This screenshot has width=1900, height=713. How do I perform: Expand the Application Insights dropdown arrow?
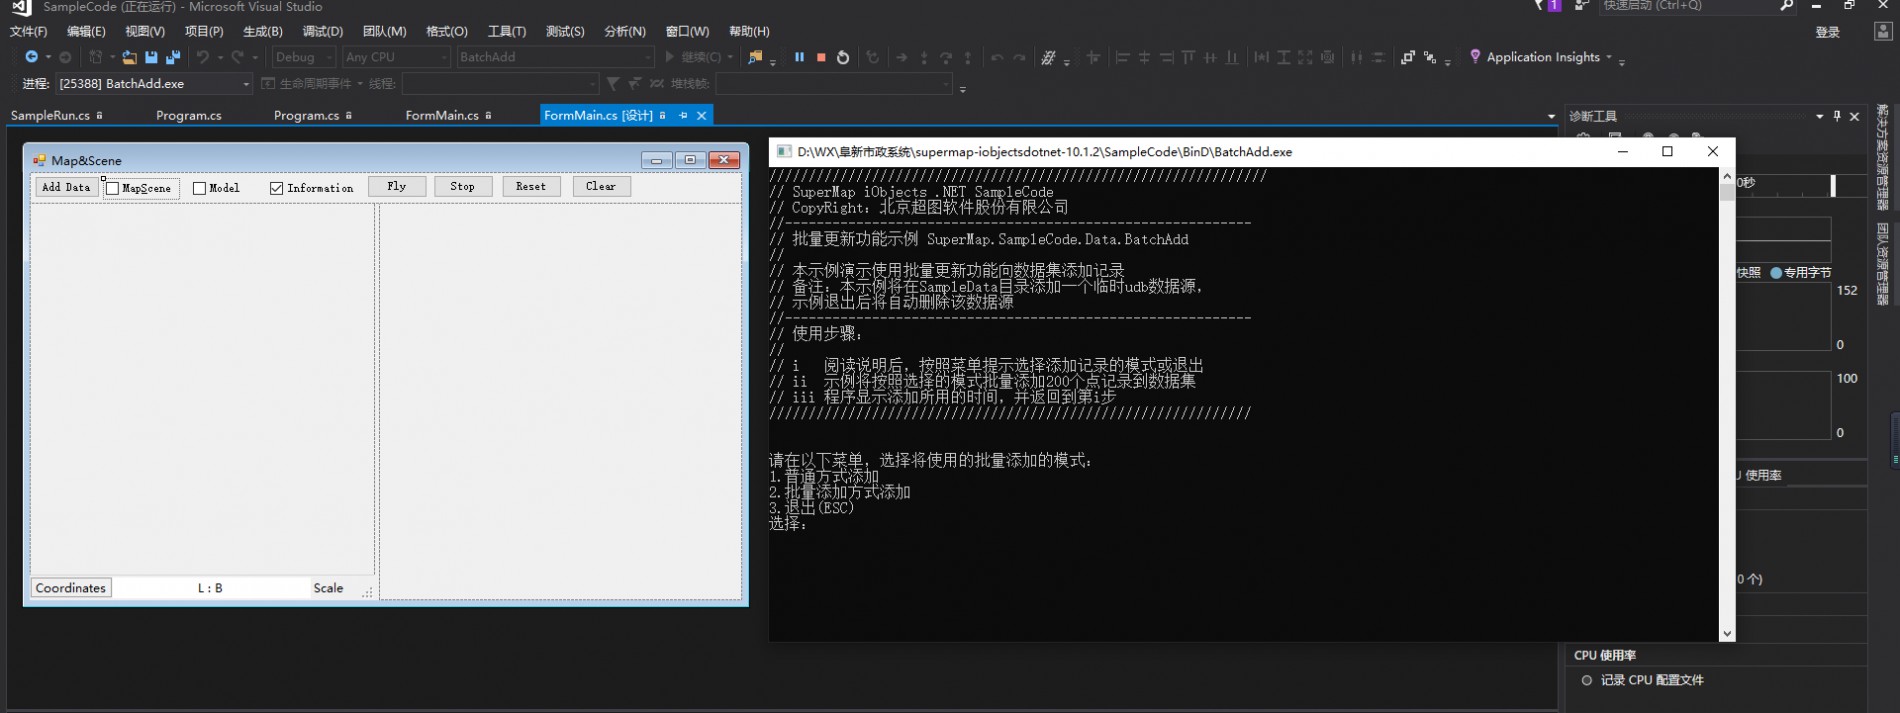click(1609, 57)
